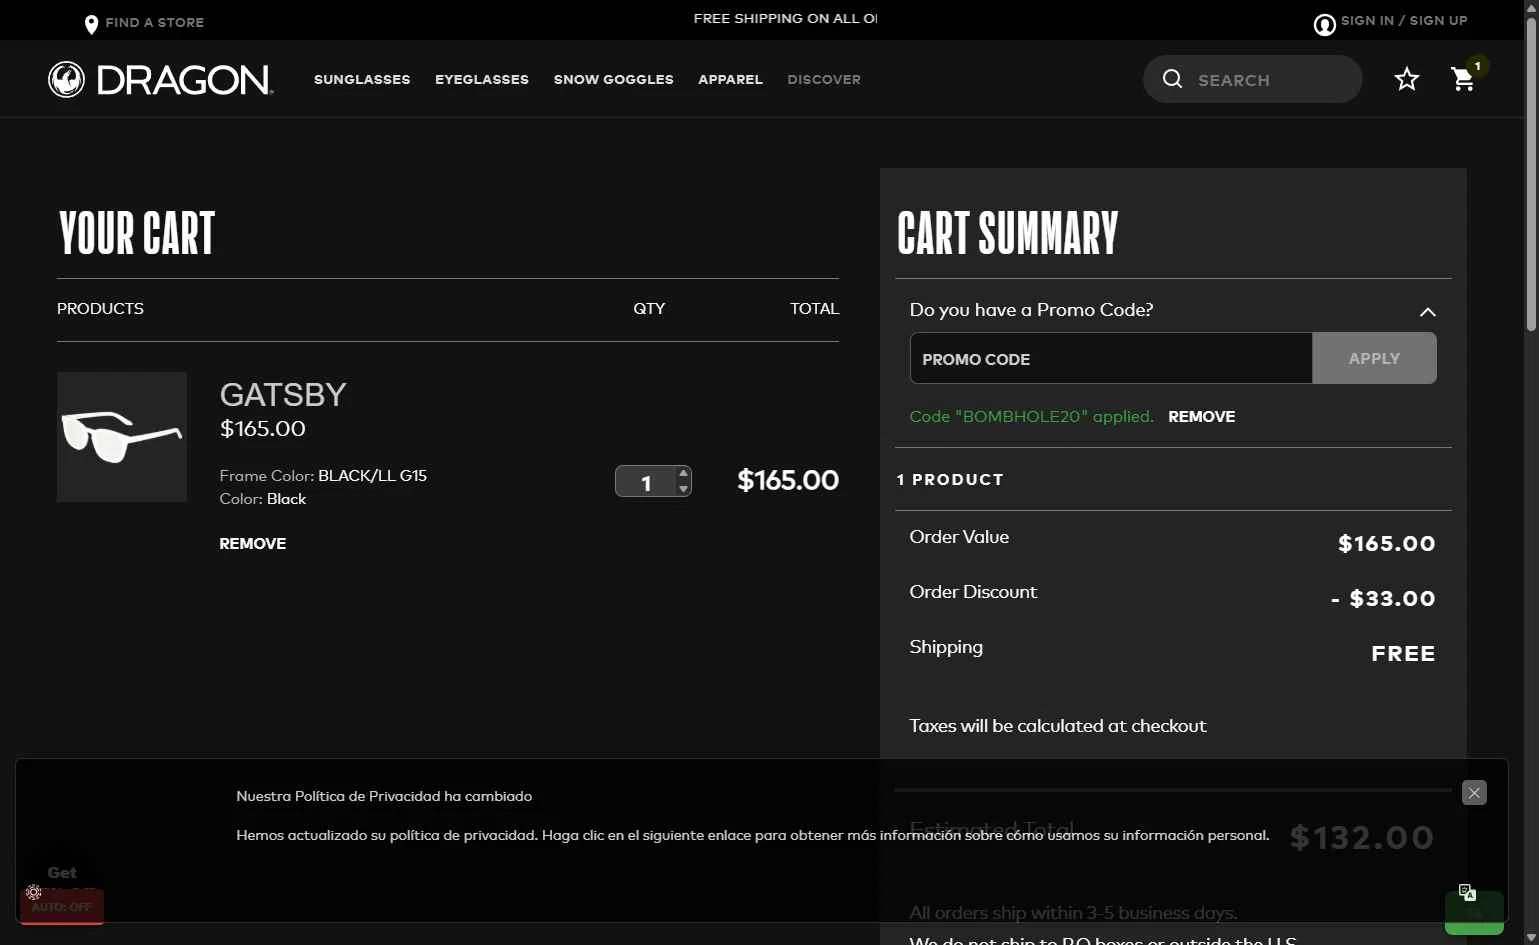This screenshot has height=945, width=1539.
Task: Click the translate icon at bottom right
Action: tap(1467, 892)
